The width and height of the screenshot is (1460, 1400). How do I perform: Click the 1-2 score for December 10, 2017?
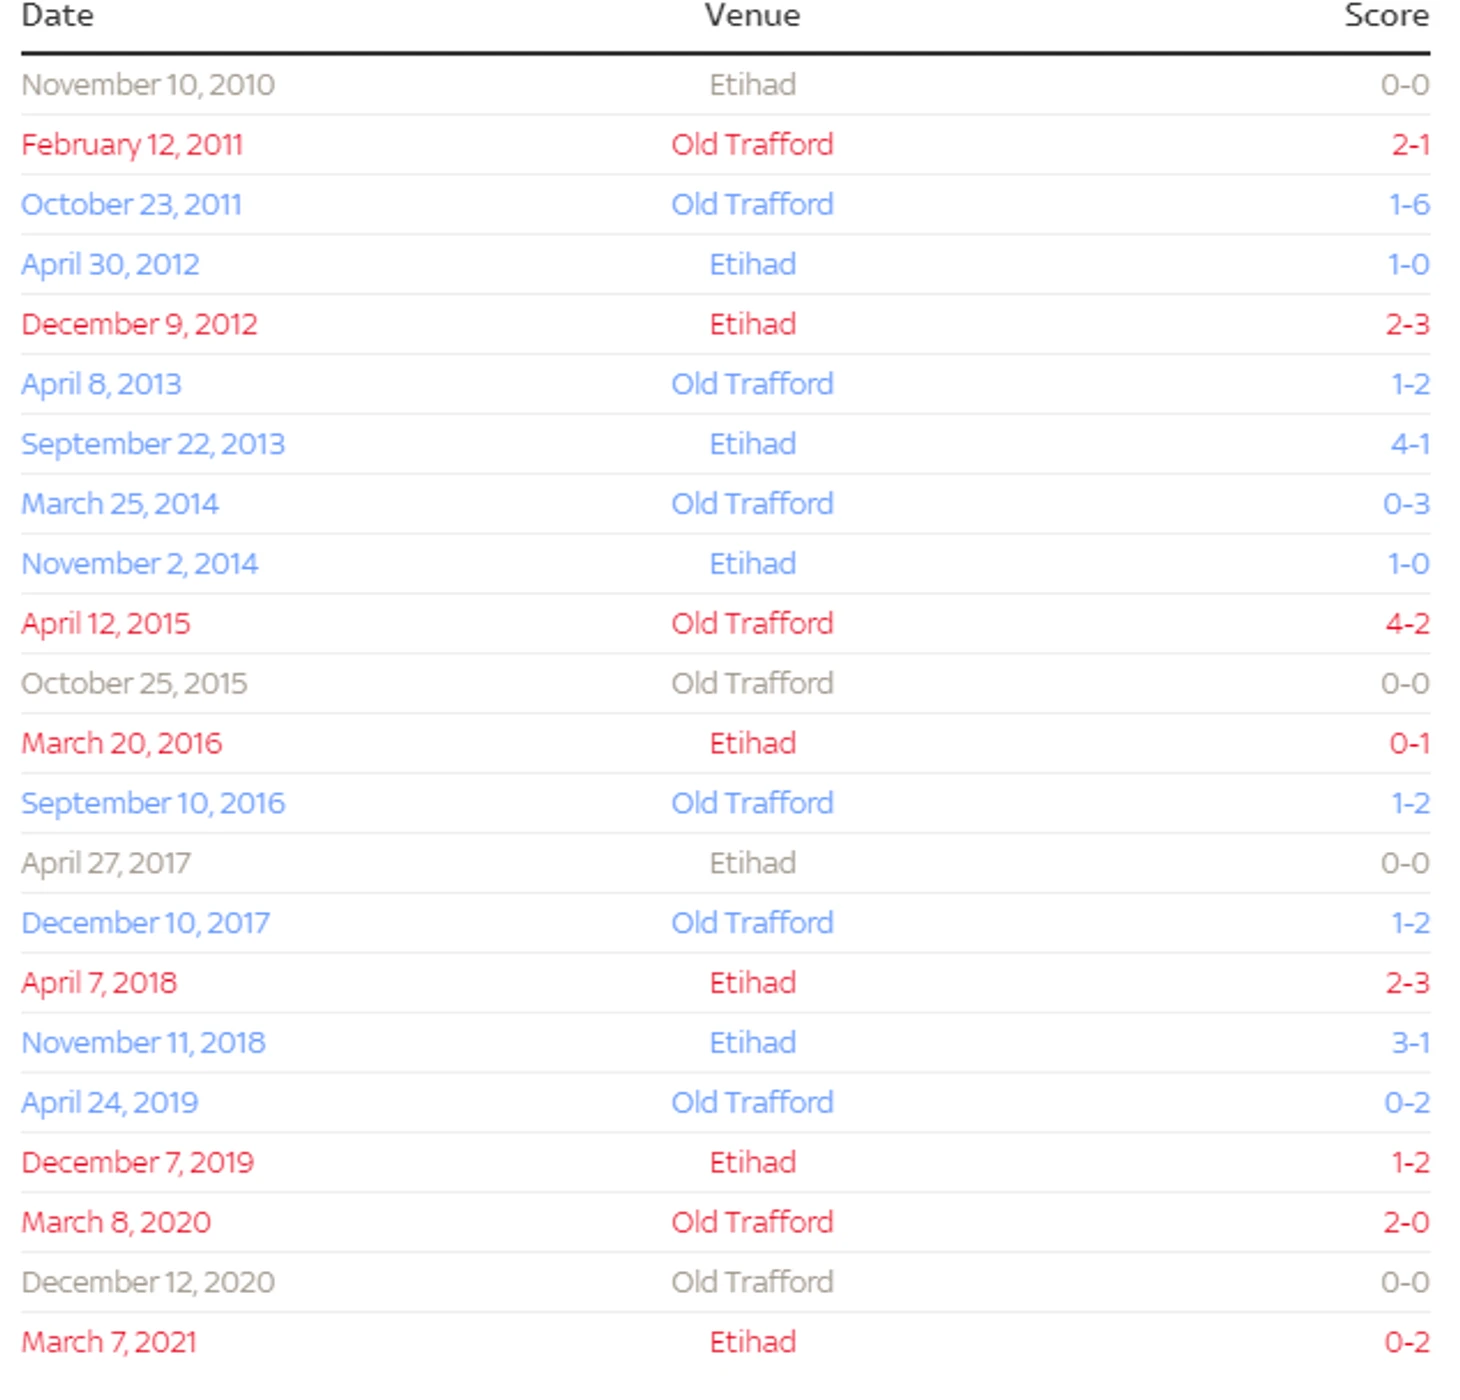tap(1410, 923)
